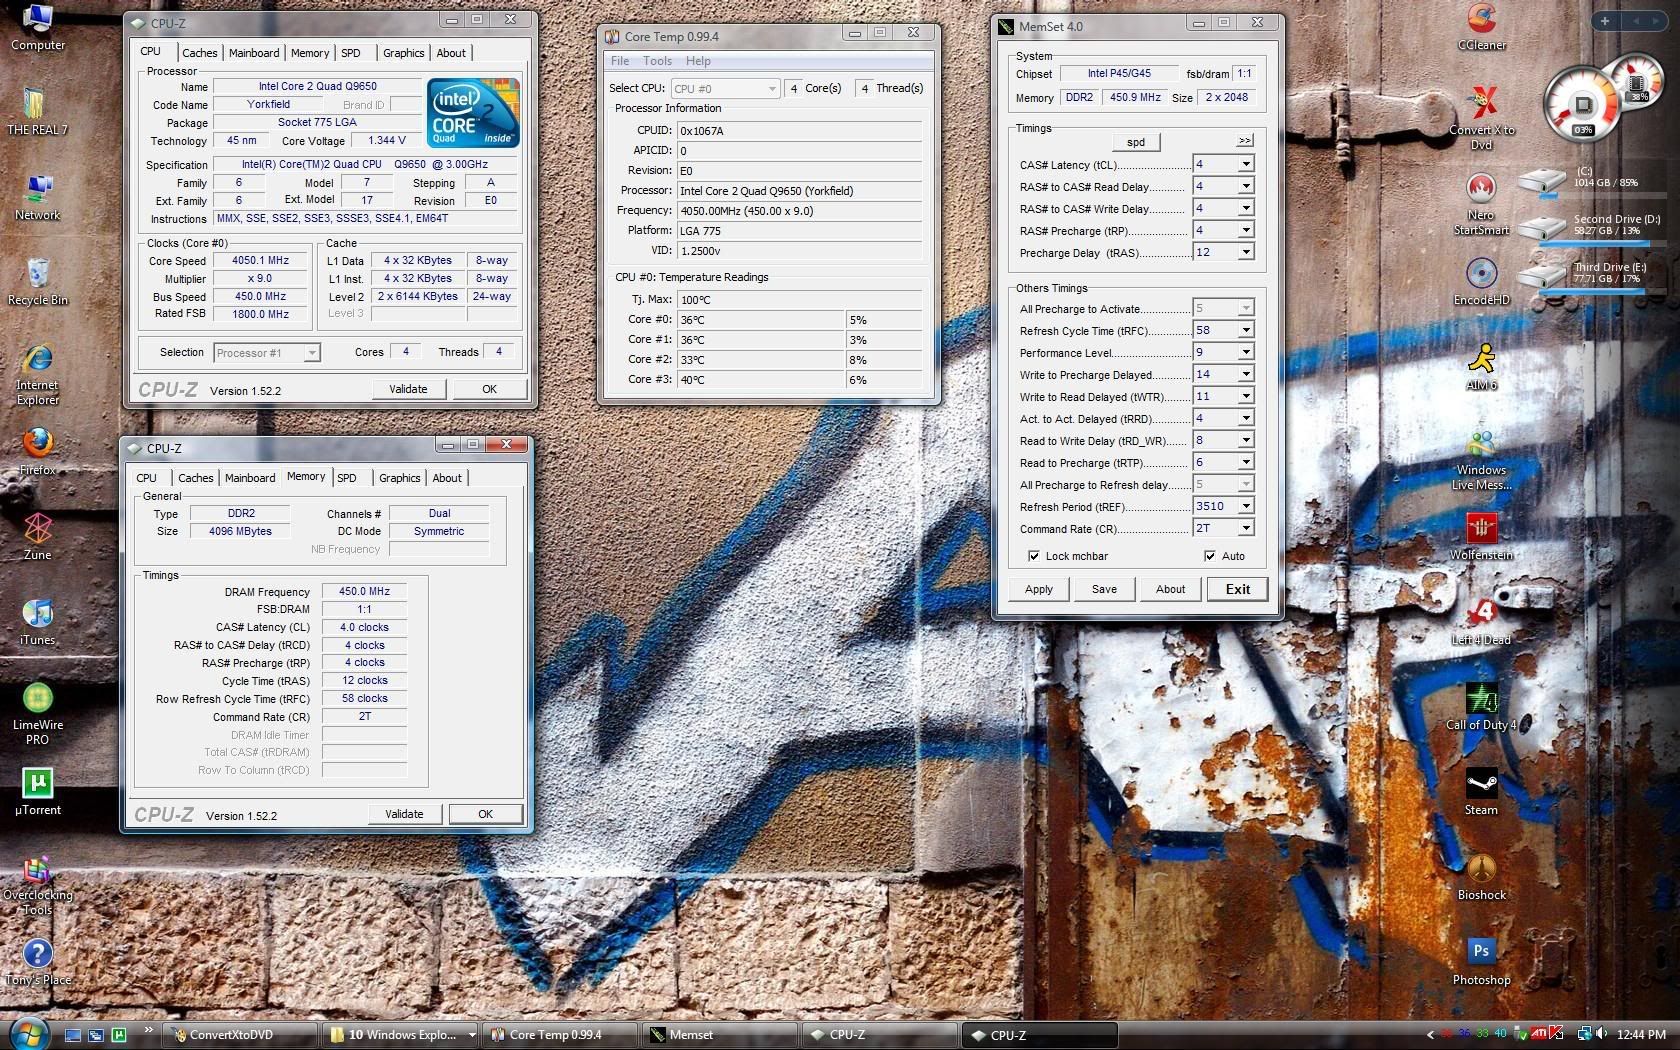Switch to Mainboard tab in top CPU-Z
Viewport: 1680px width, 1050px height.
(x=254, y=53)
